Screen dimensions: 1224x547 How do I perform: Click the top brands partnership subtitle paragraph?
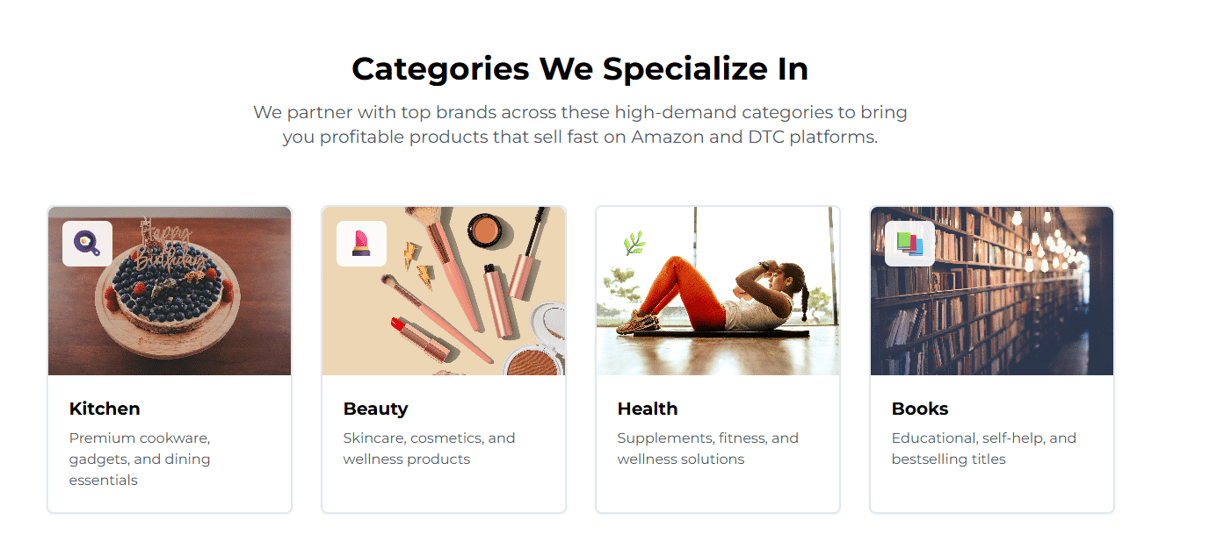pos(580,125)
